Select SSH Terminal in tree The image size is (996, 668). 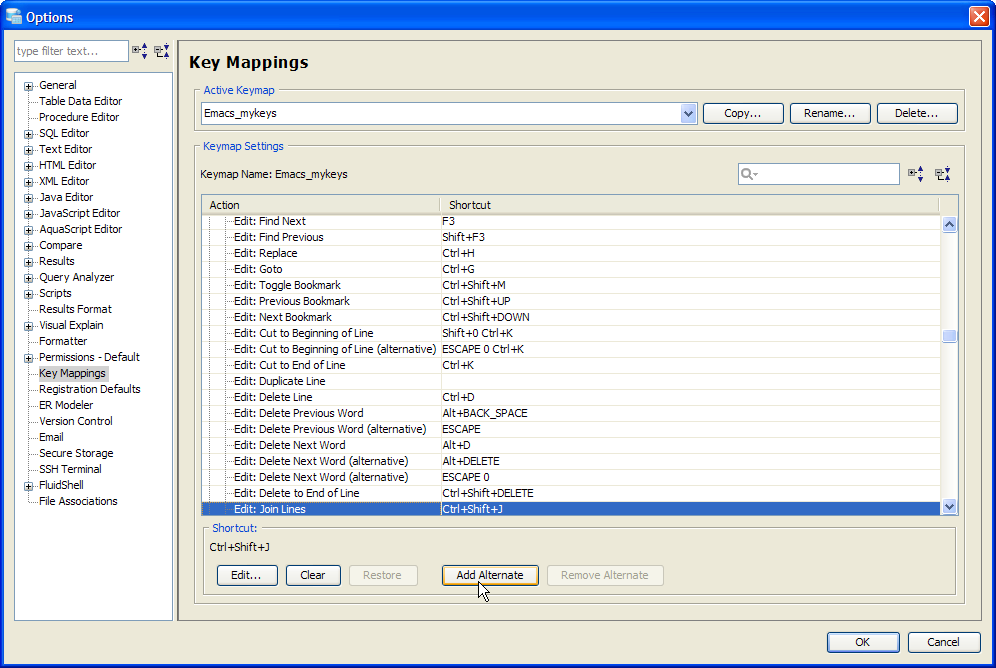(x=70, y=469)
